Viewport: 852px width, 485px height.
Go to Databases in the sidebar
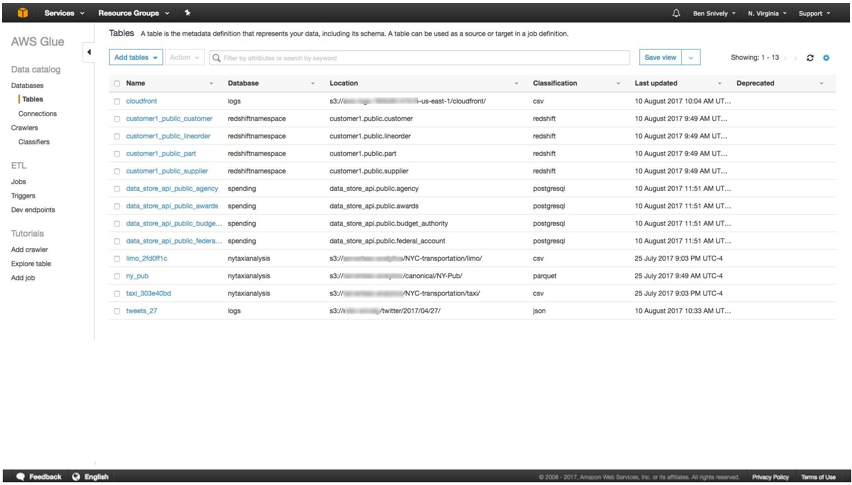(27, 86)
